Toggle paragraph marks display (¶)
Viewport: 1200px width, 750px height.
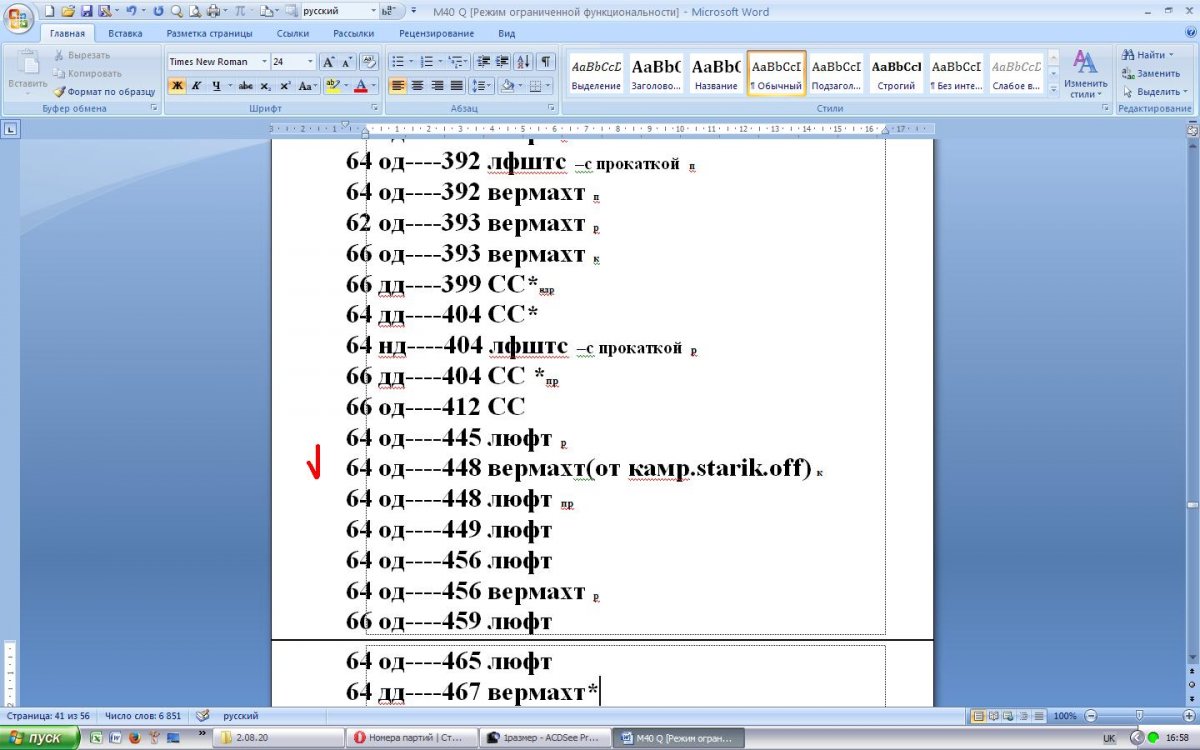(x=547, y=62)
